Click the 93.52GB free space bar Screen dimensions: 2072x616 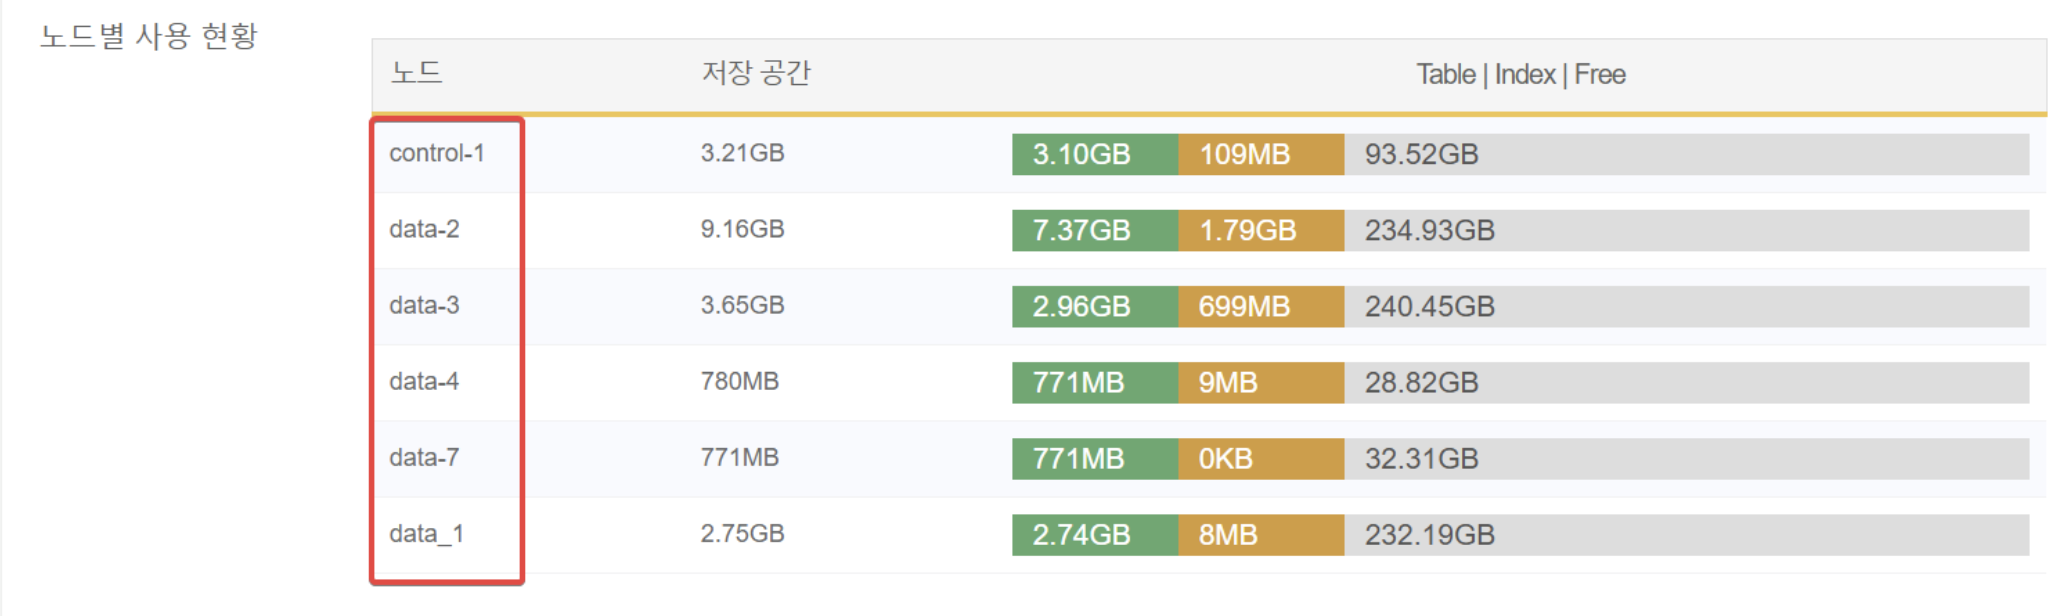tap(1686, 154)
